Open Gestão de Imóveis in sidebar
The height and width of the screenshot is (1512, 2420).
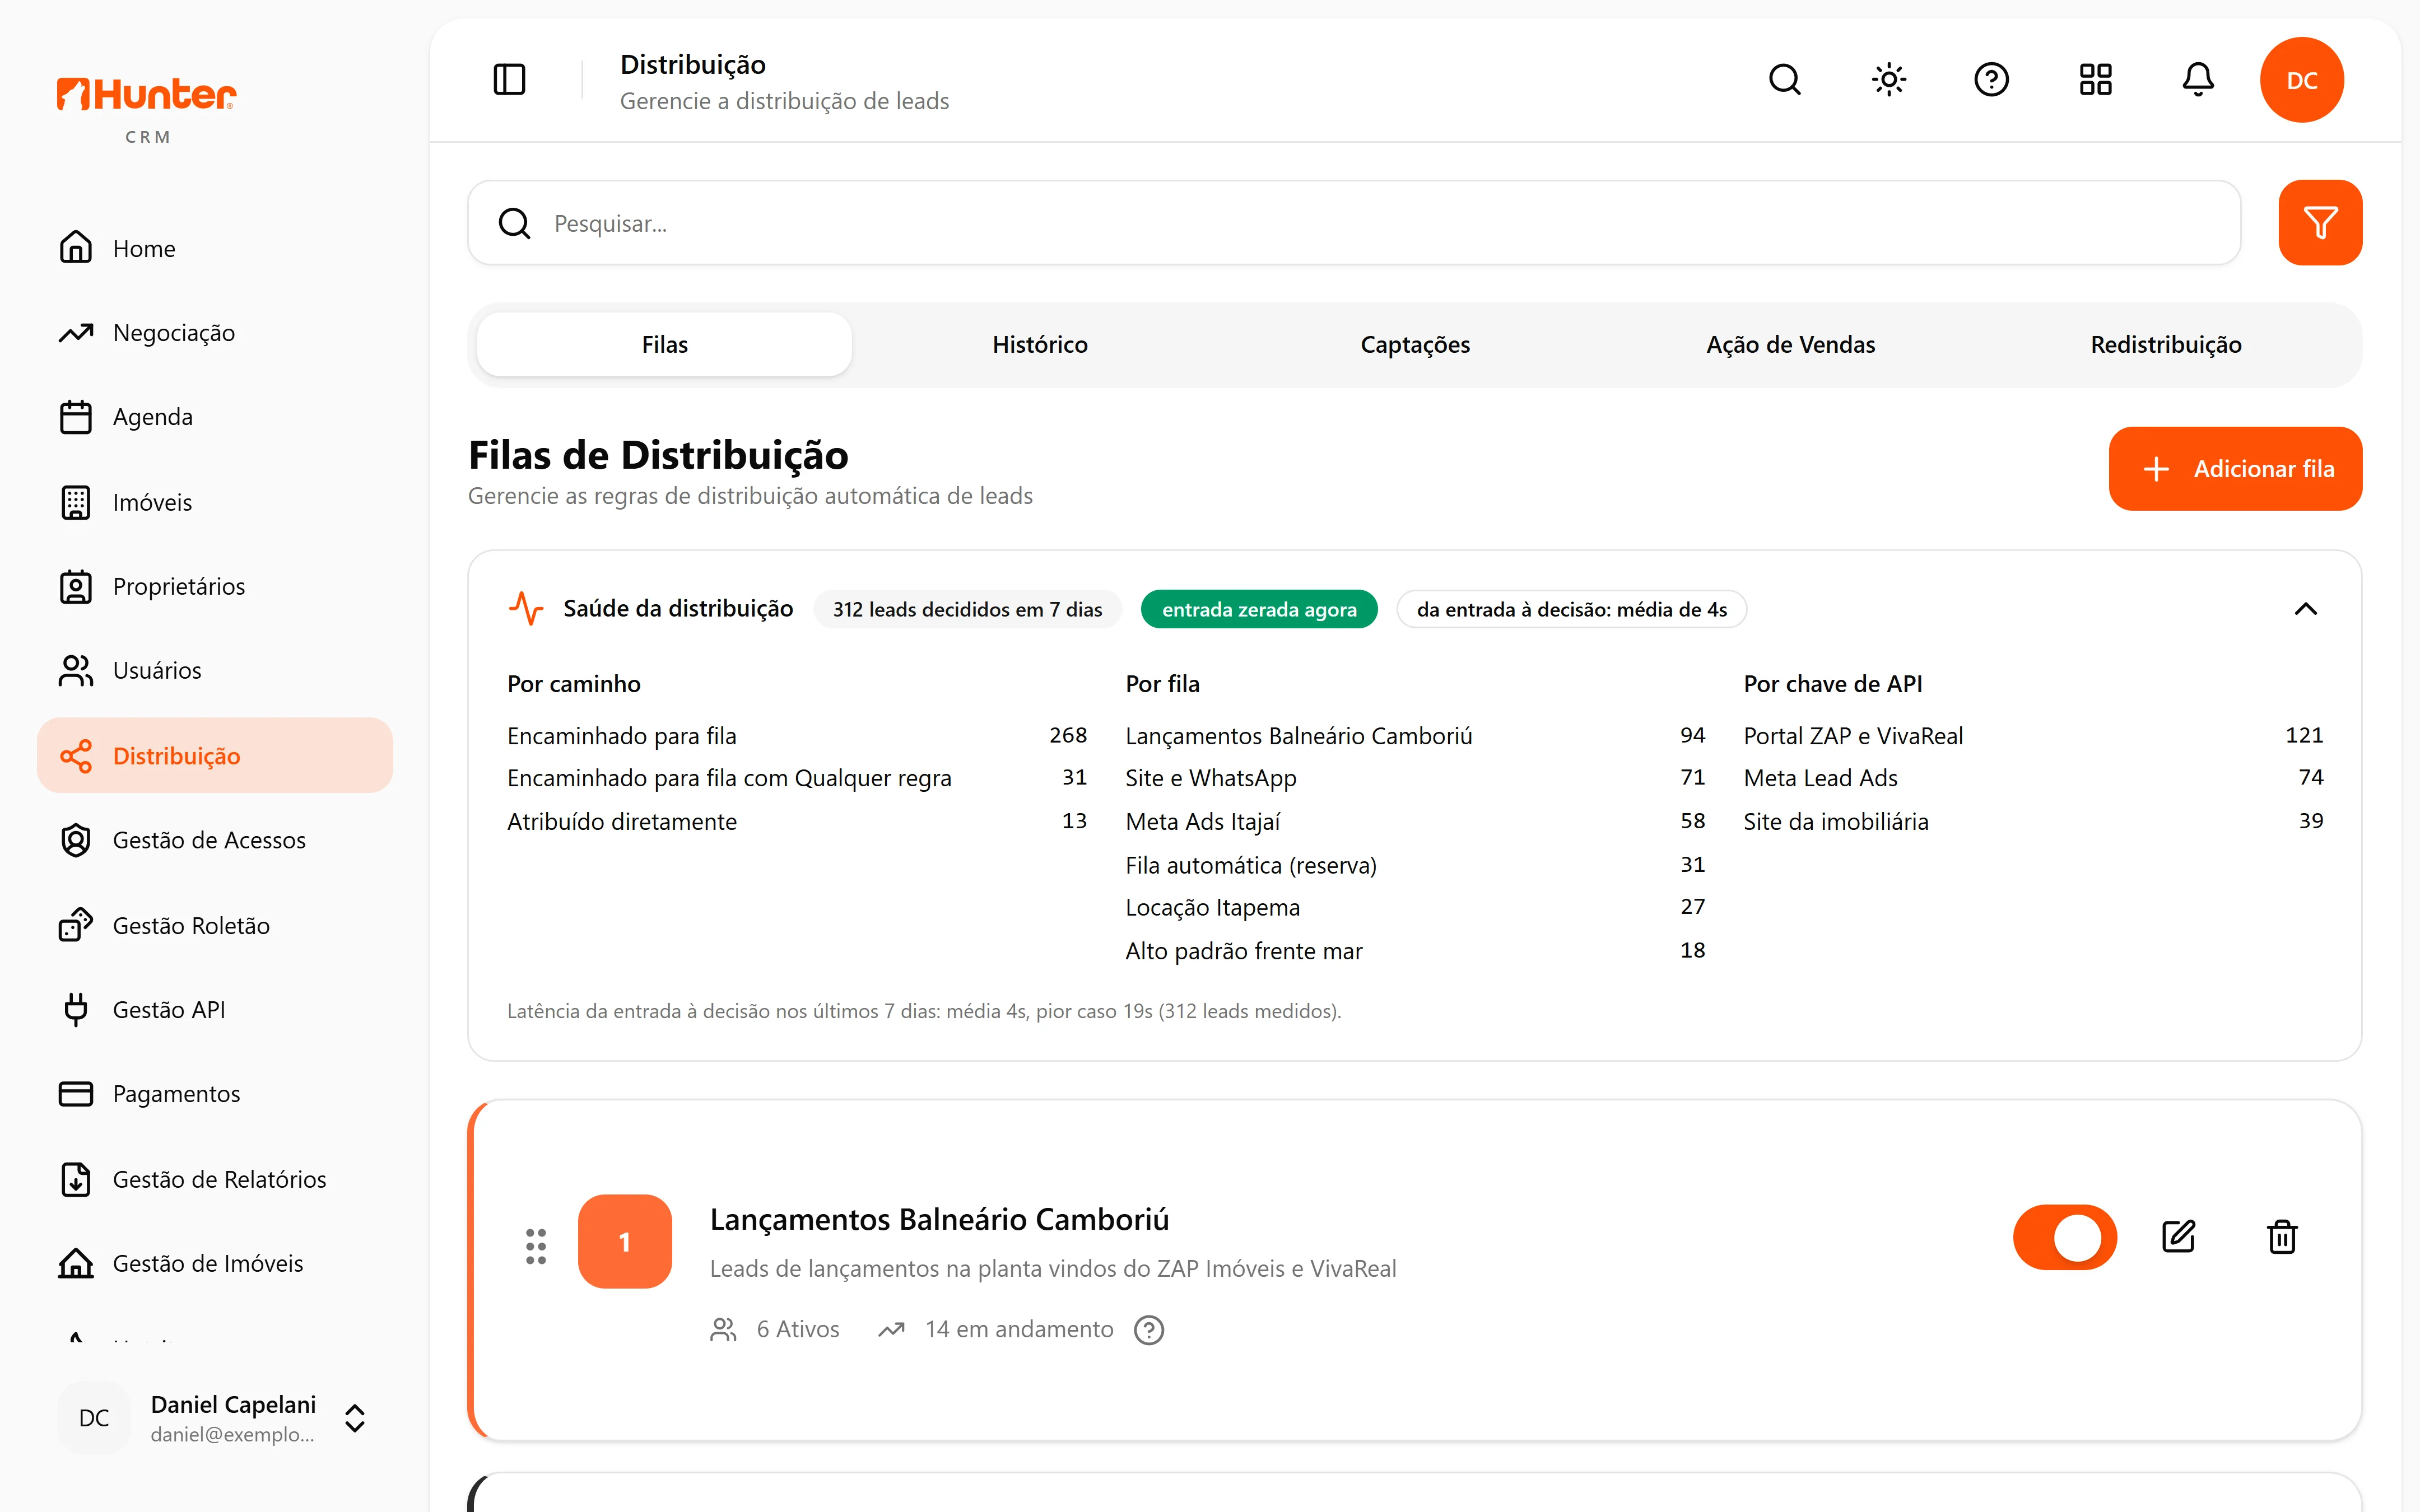pyautogui.click(x=215, y=1263)
